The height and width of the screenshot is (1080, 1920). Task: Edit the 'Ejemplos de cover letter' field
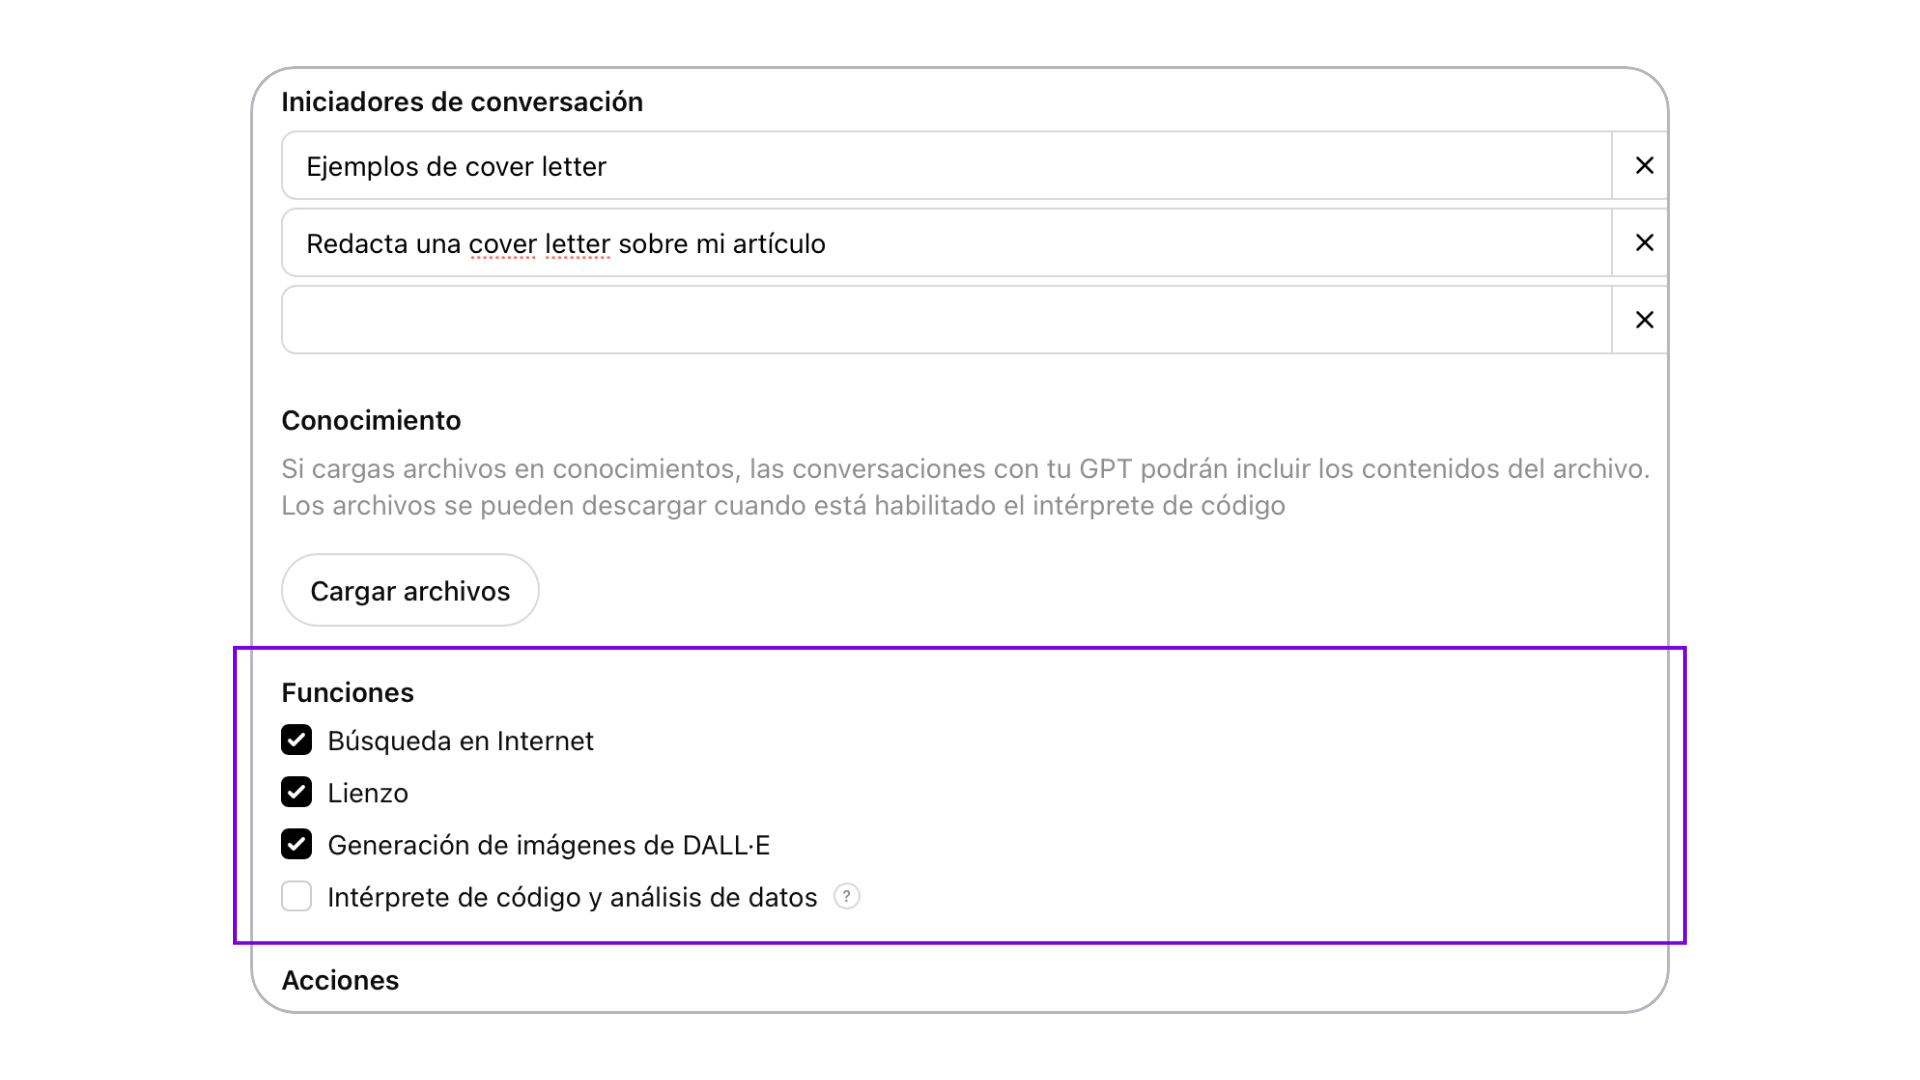(x=946, y=166)
